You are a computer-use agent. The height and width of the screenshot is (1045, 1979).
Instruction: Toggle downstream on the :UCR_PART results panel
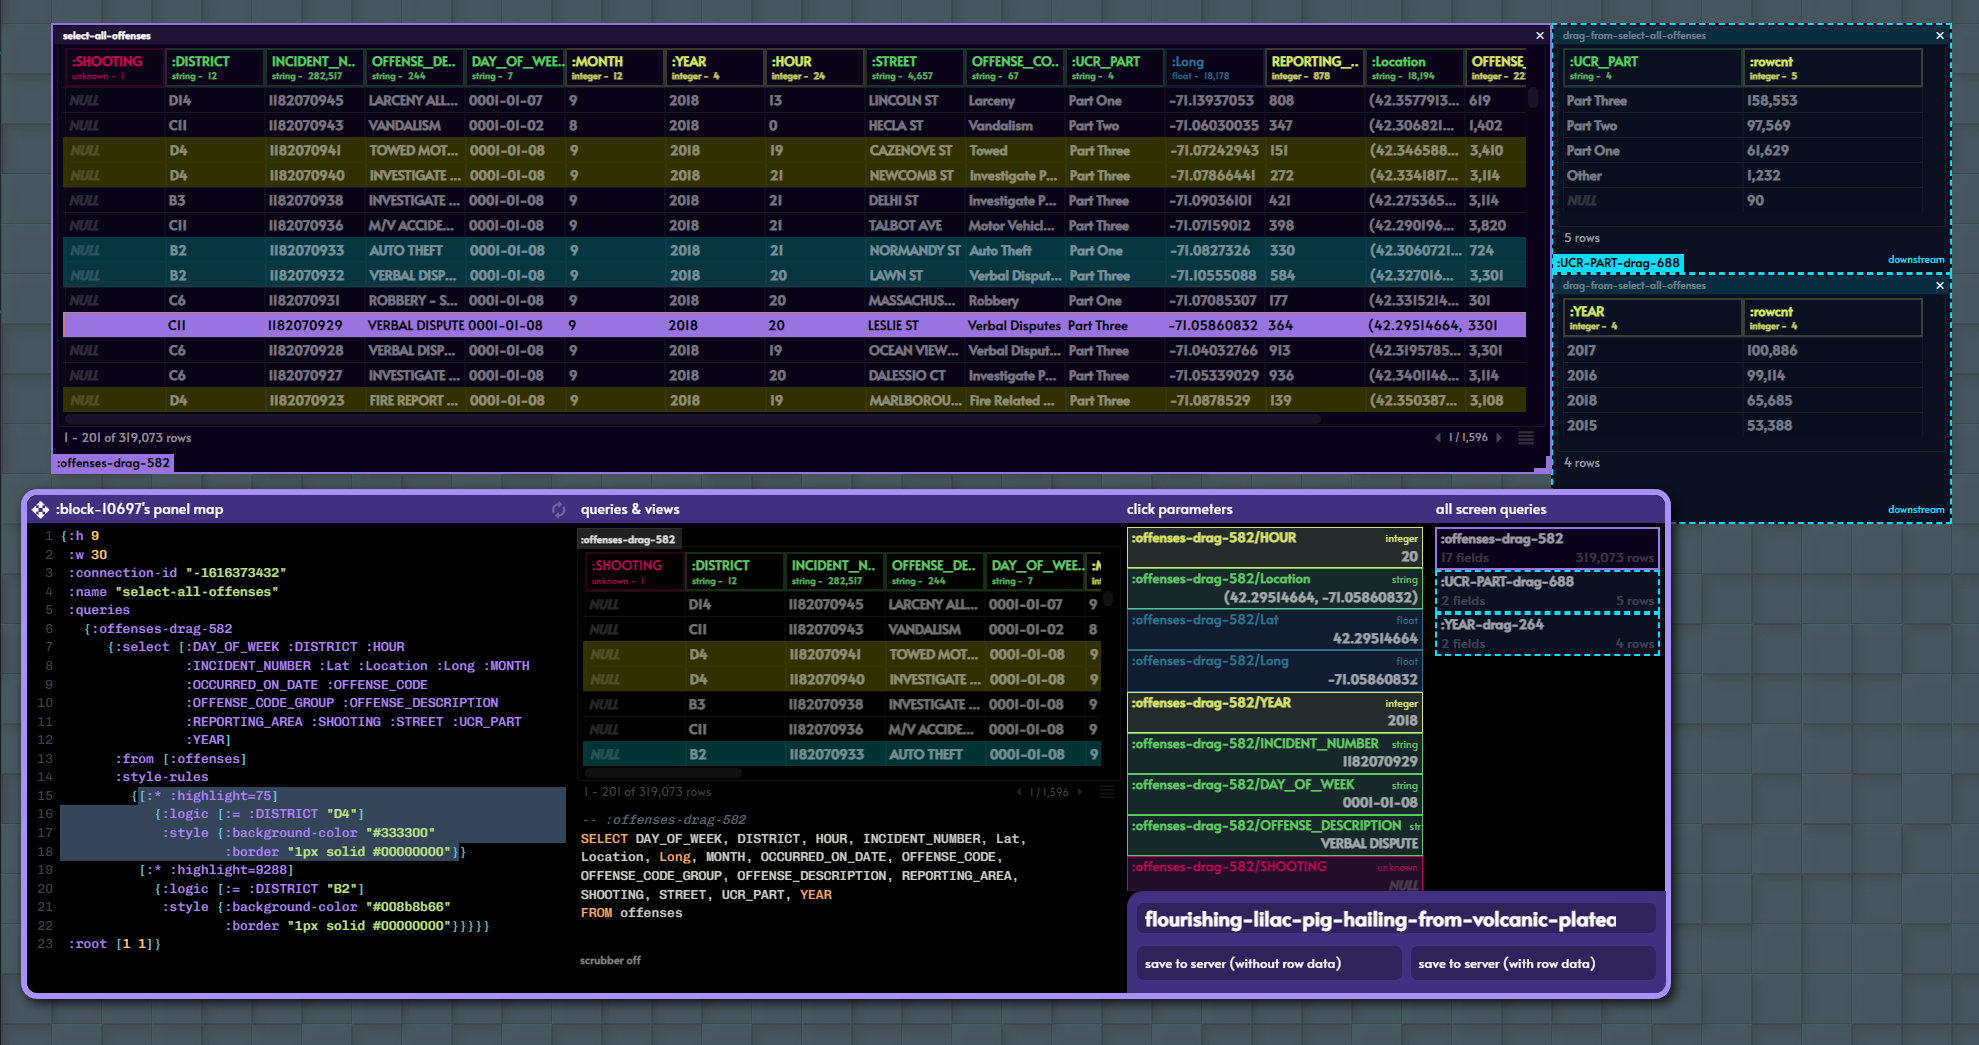point(1916,259)
